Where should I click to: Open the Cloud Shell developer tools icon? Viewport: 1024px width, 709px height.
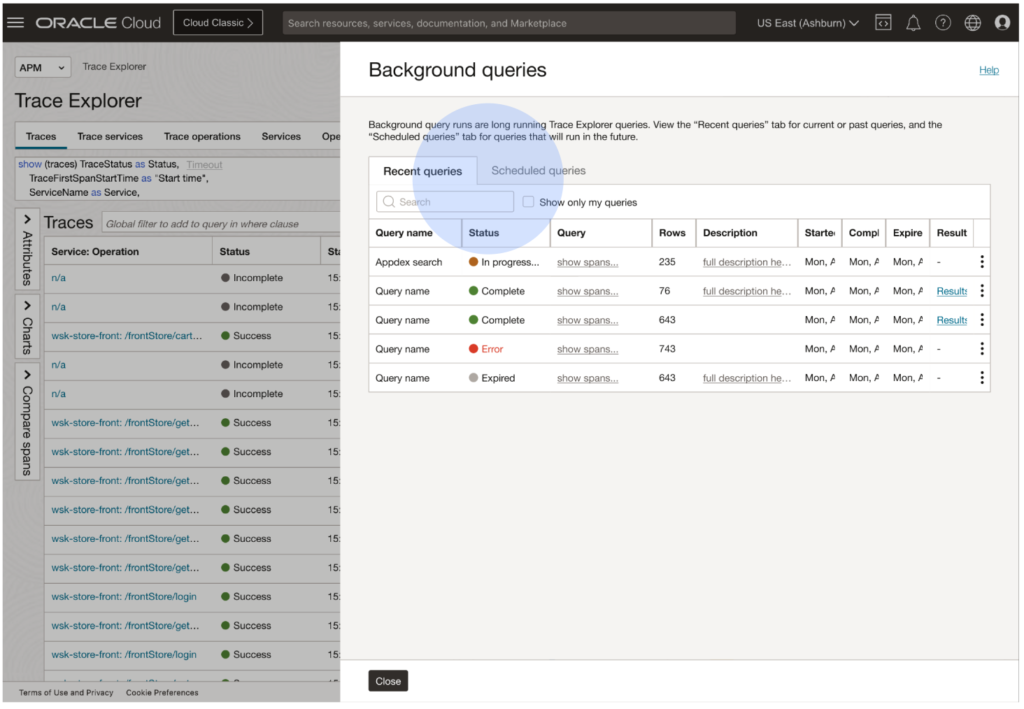882,22
